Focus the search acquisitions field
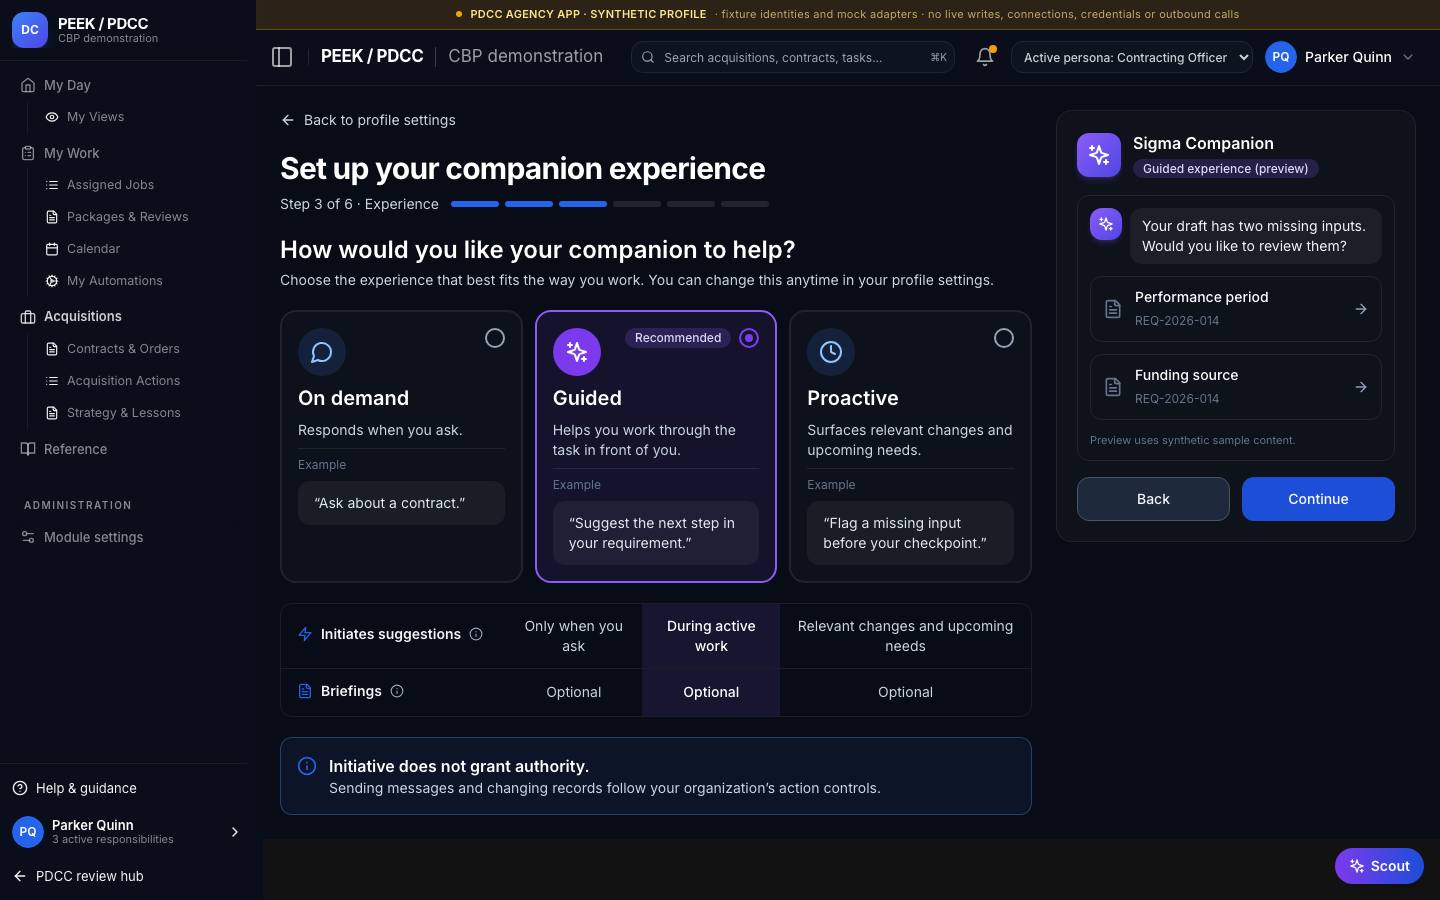Image resolution: width=1440 pixels, height=900 pixels. 792,57
